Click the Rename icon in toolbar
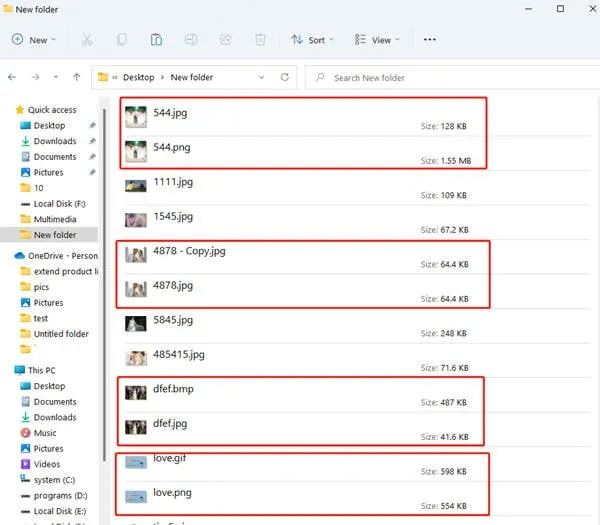The image size is (600, 525). pos(191,39)
